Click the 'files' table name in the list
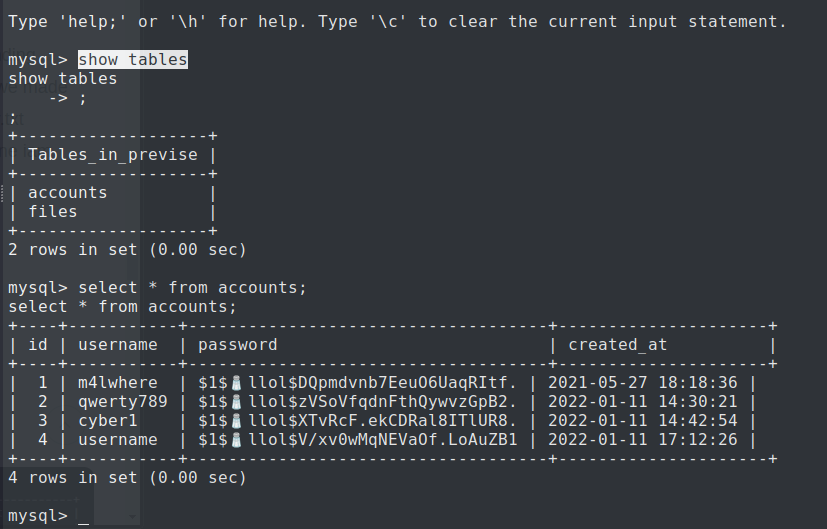The image size is (827, 529). [52, 212]
